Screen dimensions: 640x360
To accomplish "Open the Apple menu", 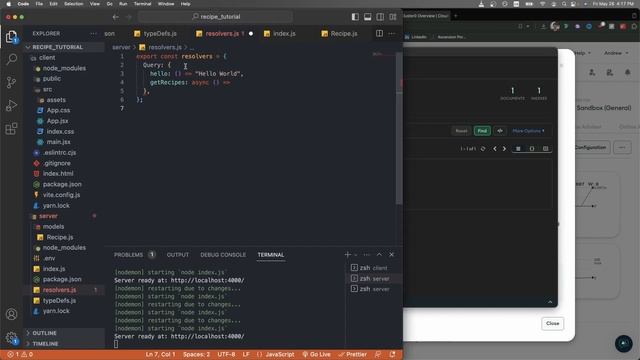I will [x=8, y=4].
